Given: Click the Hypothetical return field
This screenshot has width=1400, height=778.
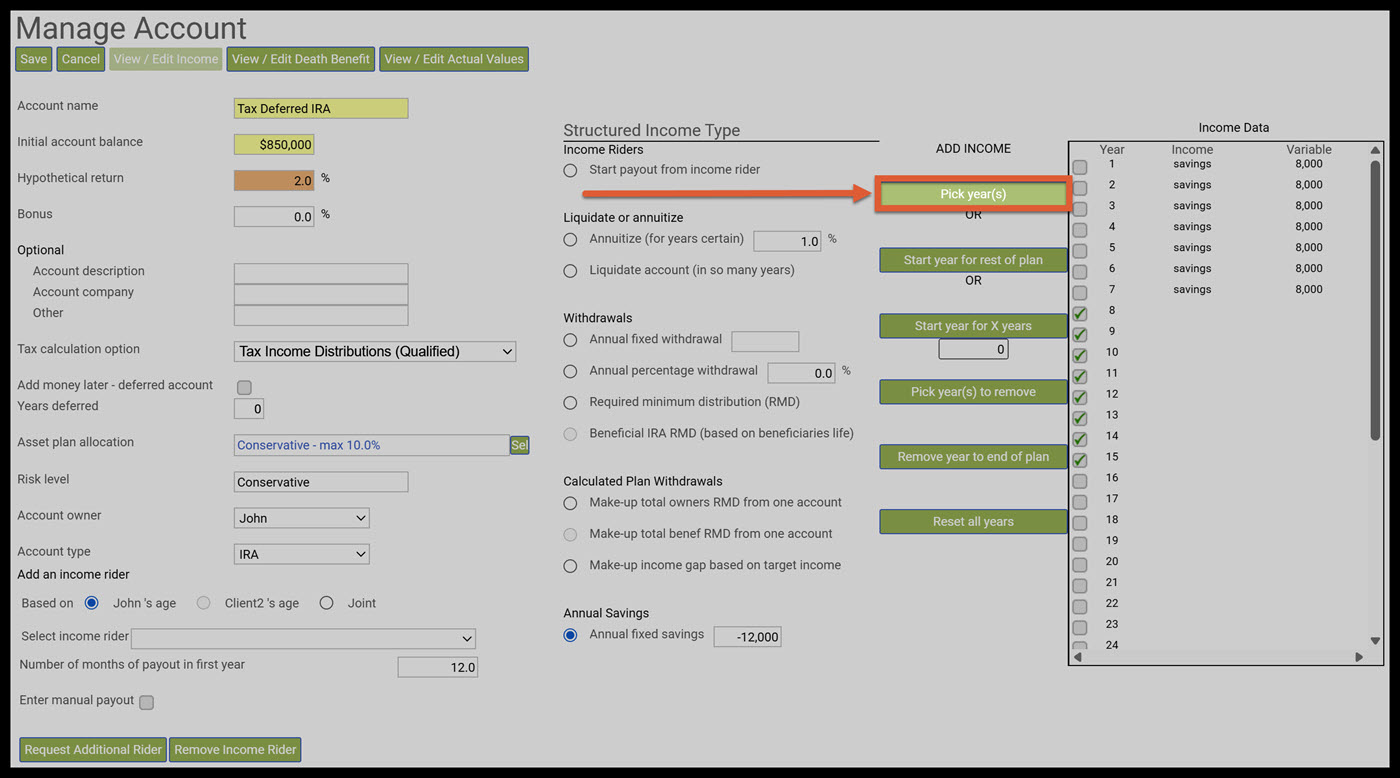Looking at the screenshot, I should pos(274,180).
